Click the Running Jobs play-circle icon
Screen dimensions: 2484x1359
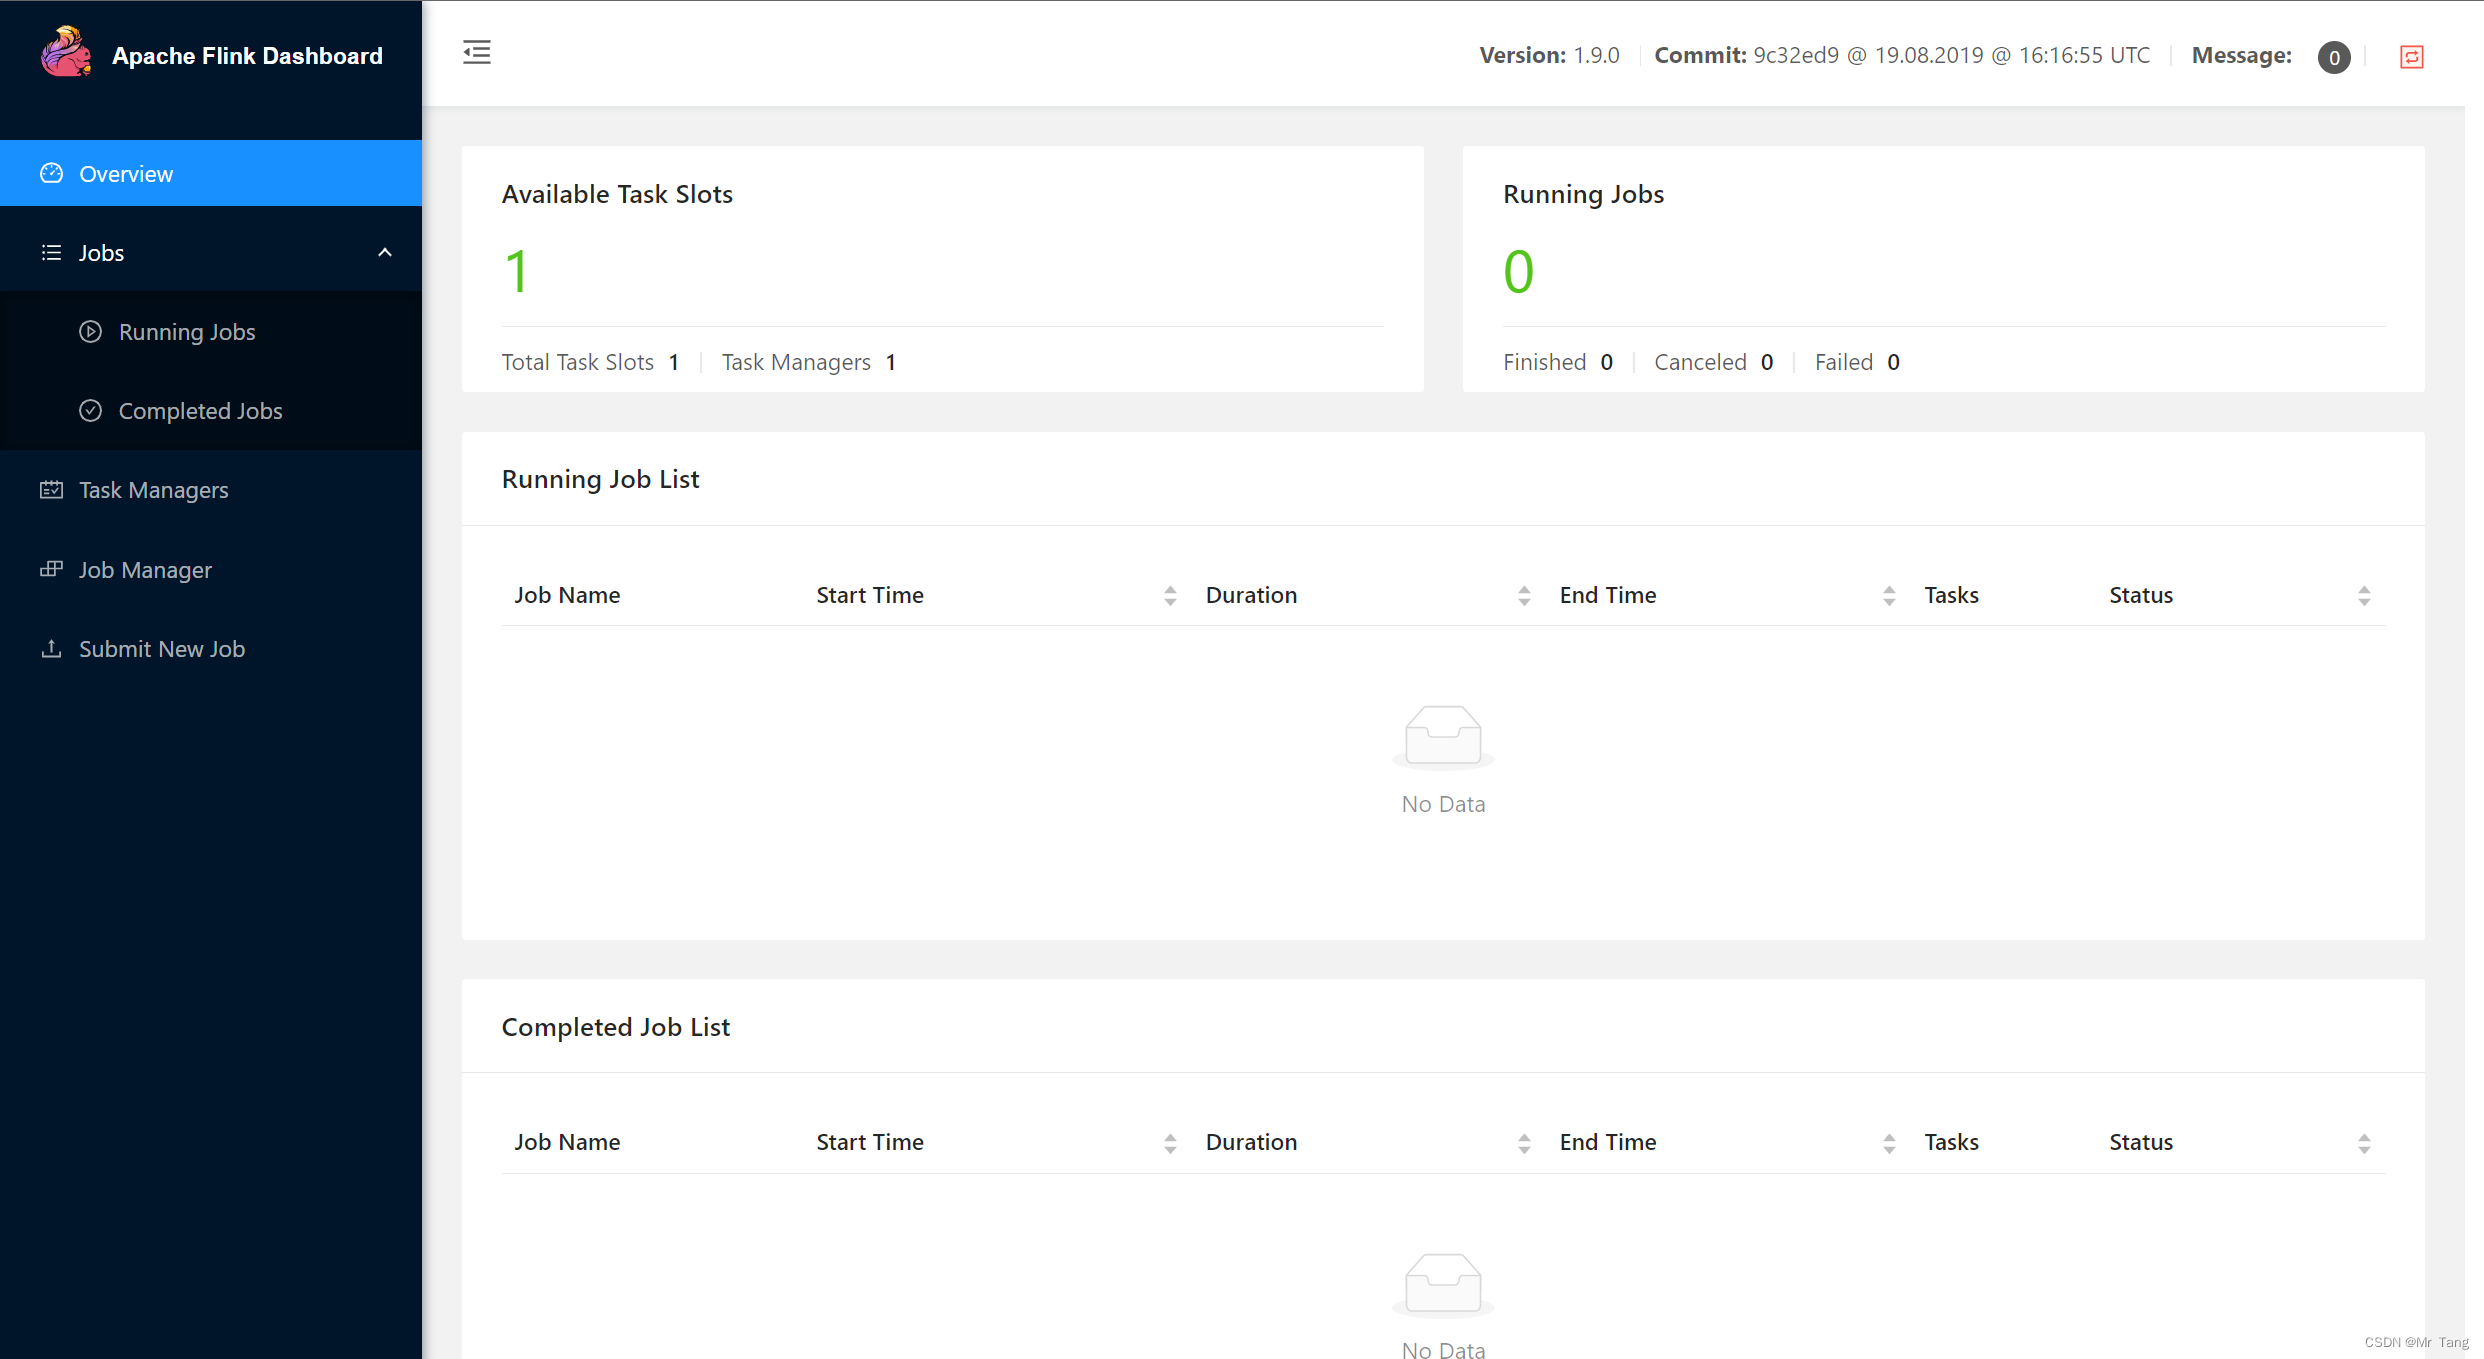90,332
